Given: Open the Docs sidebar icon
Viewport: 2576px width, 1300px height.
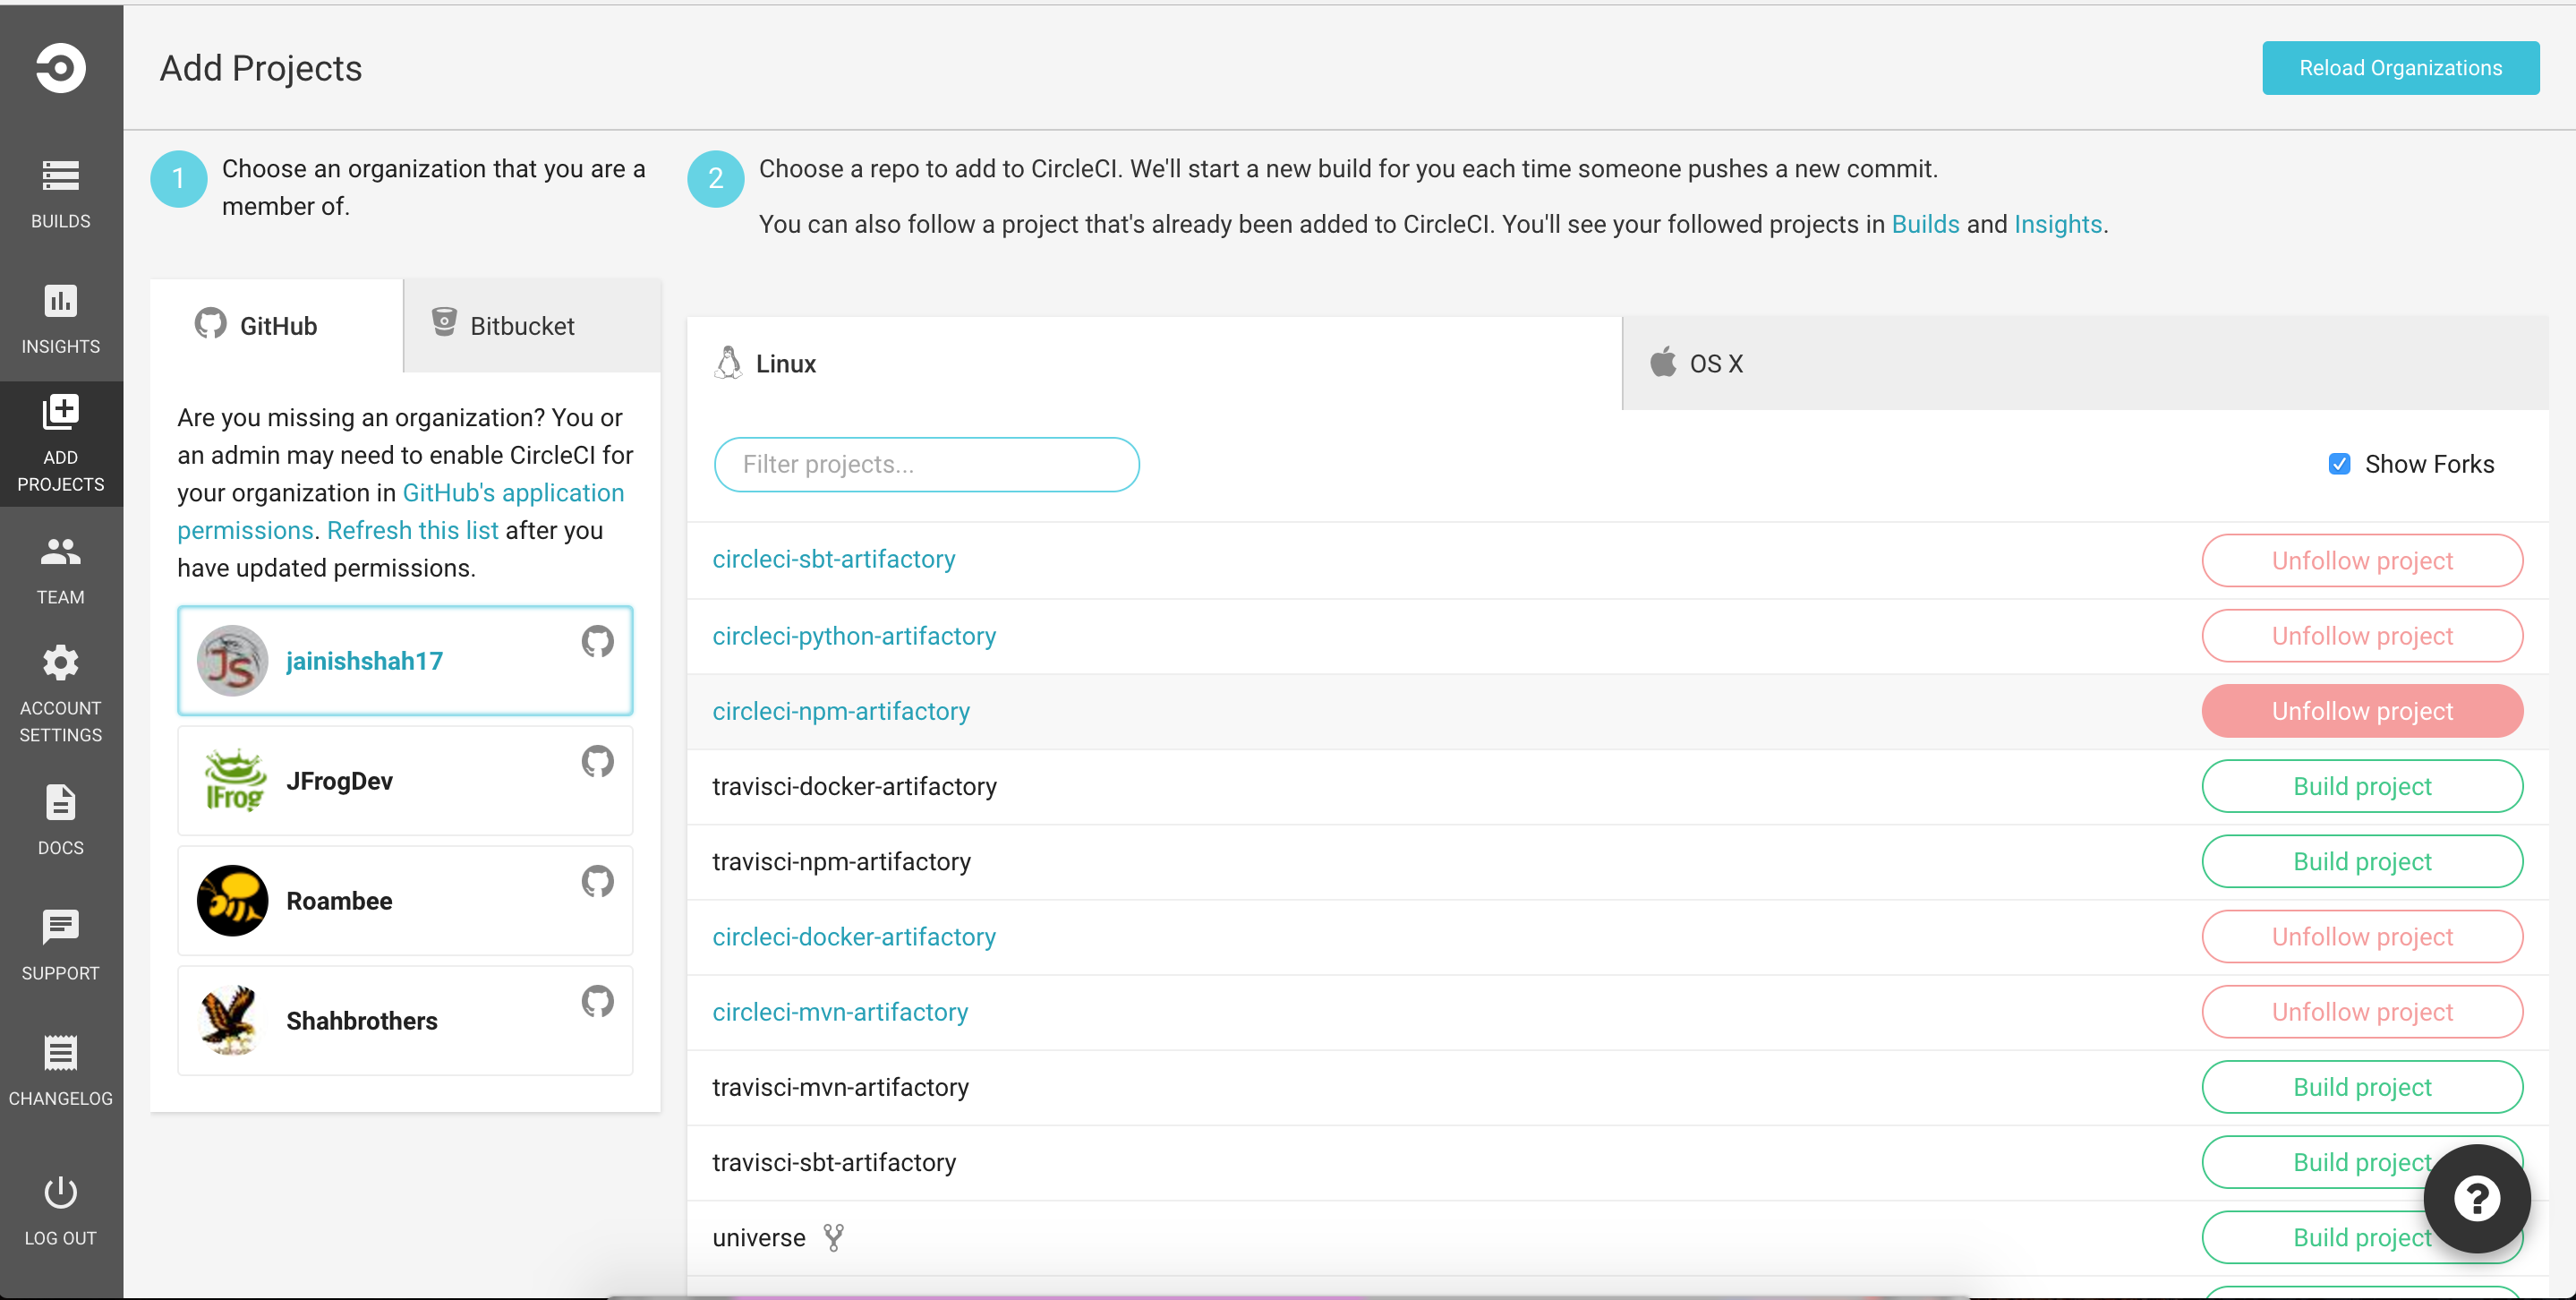Looking at the screenshot, I should (60, 803).
